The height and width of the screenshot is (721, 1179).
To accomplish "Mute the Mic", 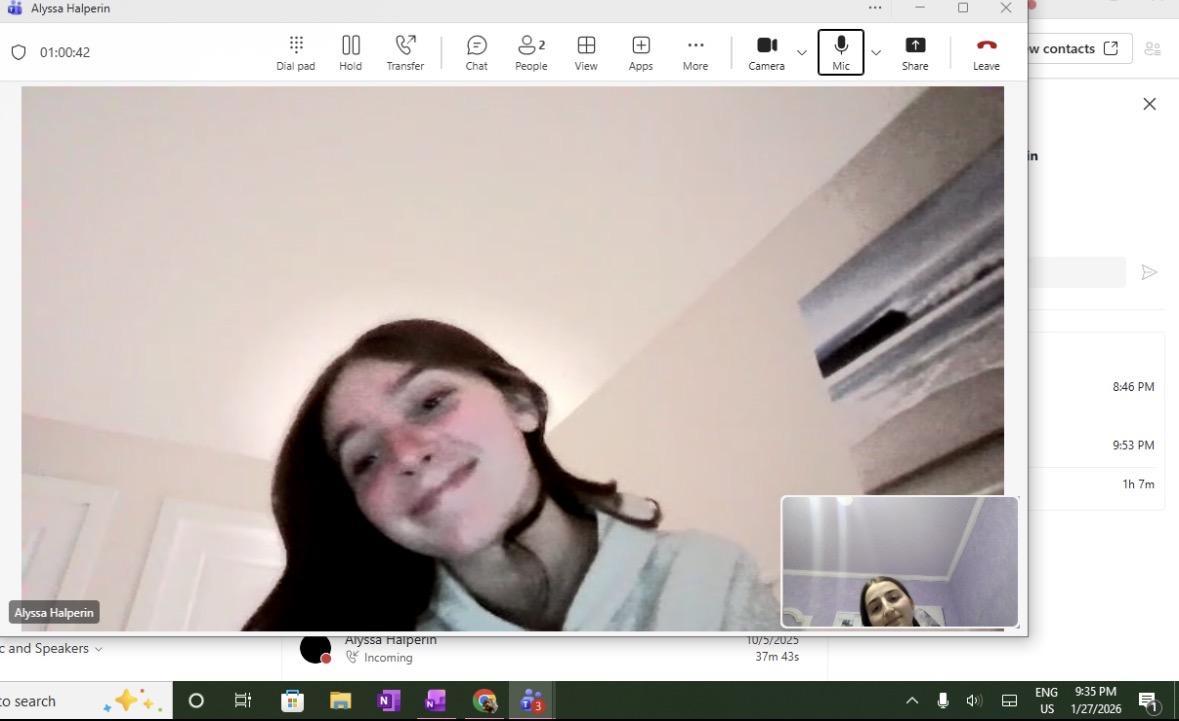I will 840,52.
